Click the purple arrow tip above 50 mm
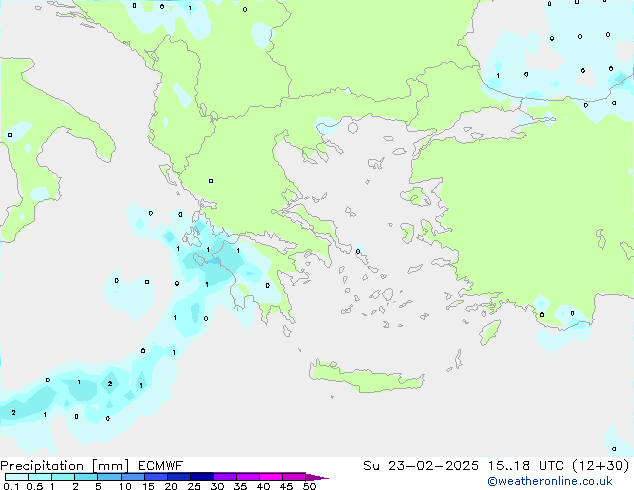This screenshot has width=634, height=490. tap(317, 478)
